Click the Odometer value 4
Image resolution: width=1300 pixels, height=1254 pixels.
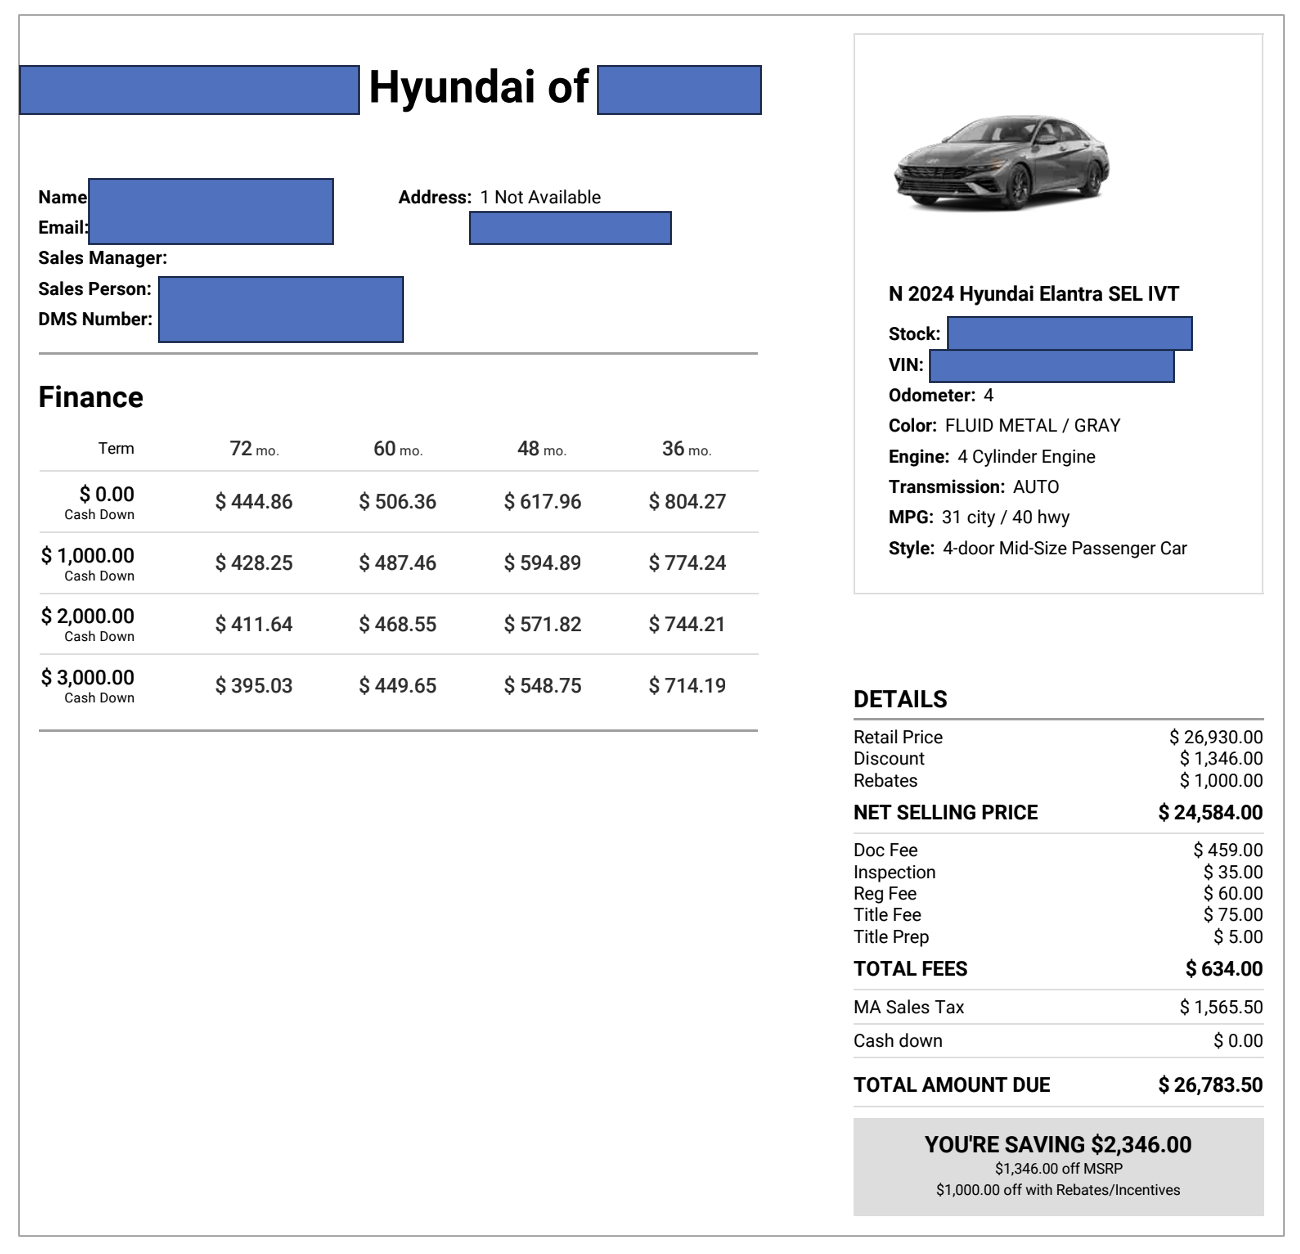click(x=988, y=395)
